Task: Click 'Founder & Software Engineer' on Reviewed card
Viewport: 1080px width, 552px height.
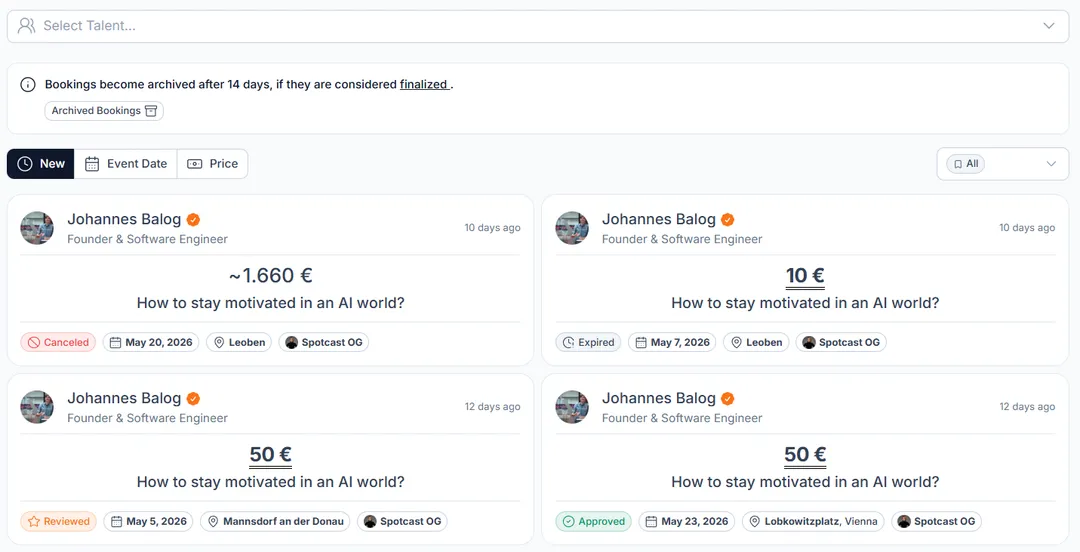Action: (x=147, y=418)
